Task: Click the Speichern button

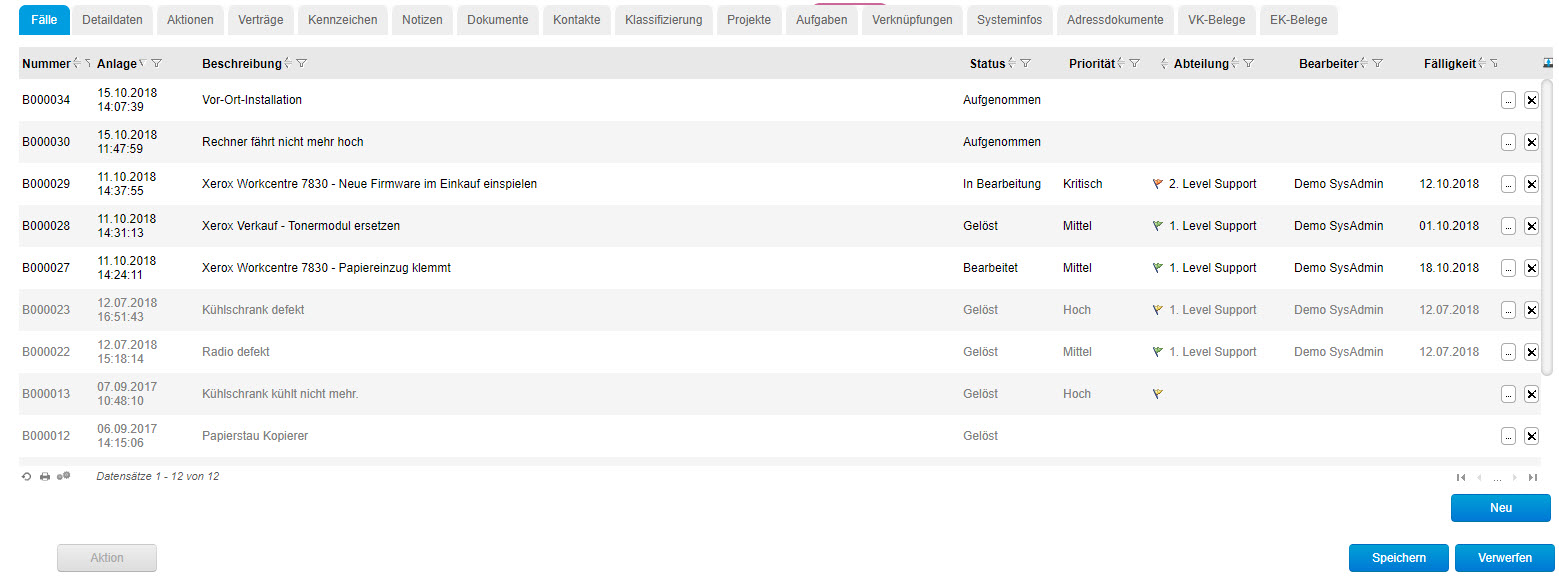Action: coord(1398,558)
